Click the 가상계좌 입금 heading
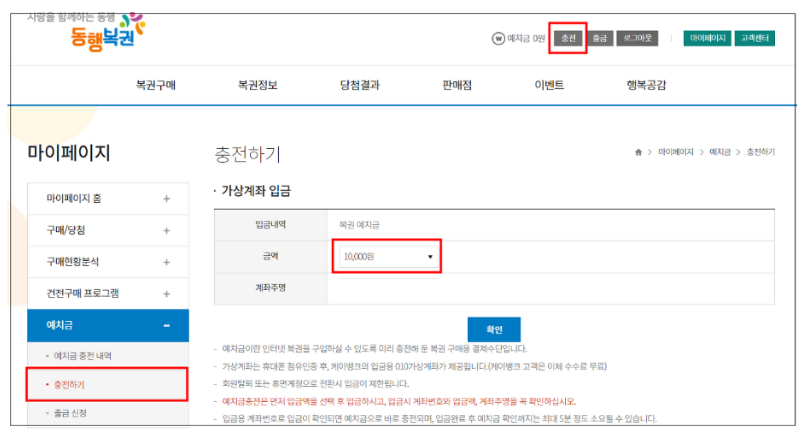 pyautogui.click(x=256, y=191)
